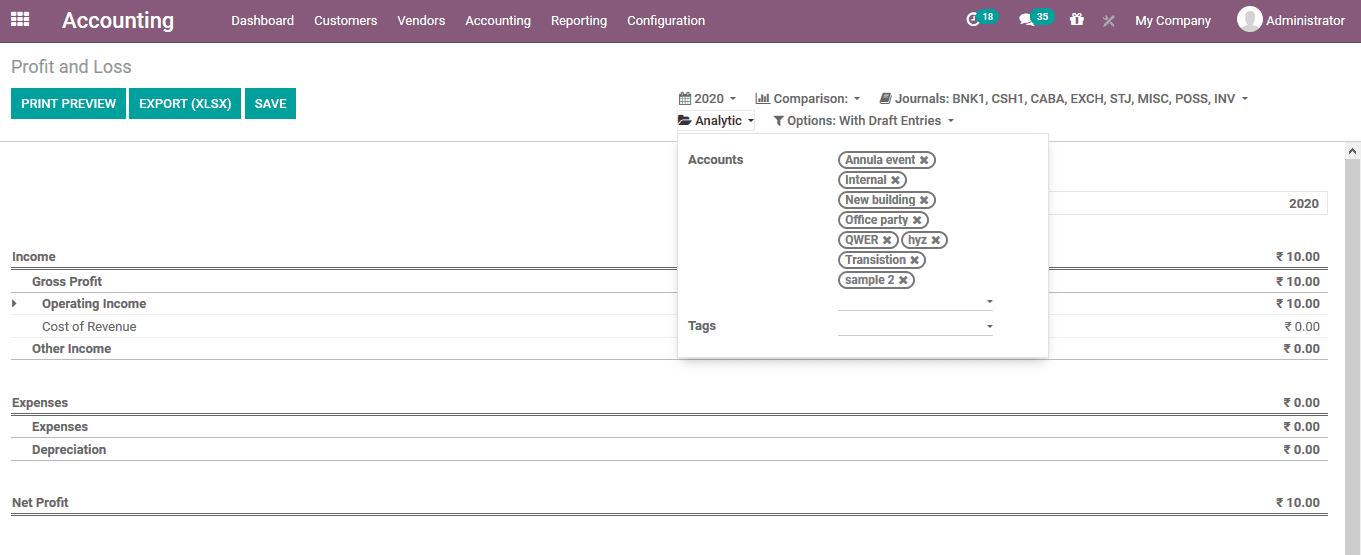Click the debug tools icon in the top bar
Image resolution: width=1361 pixels, height=555 pixels.
1108,20
